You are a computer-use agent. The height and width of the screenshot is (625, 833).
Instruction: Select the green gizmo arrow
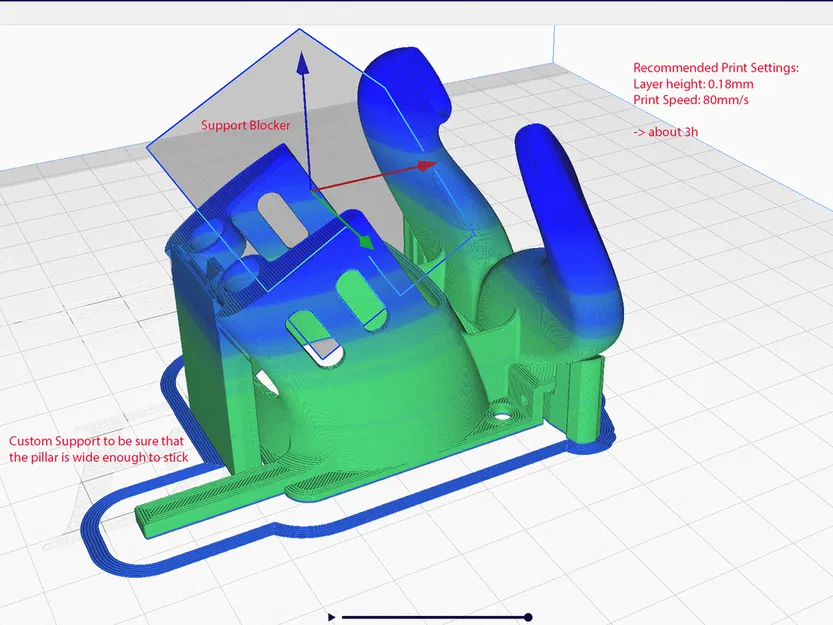365,243
